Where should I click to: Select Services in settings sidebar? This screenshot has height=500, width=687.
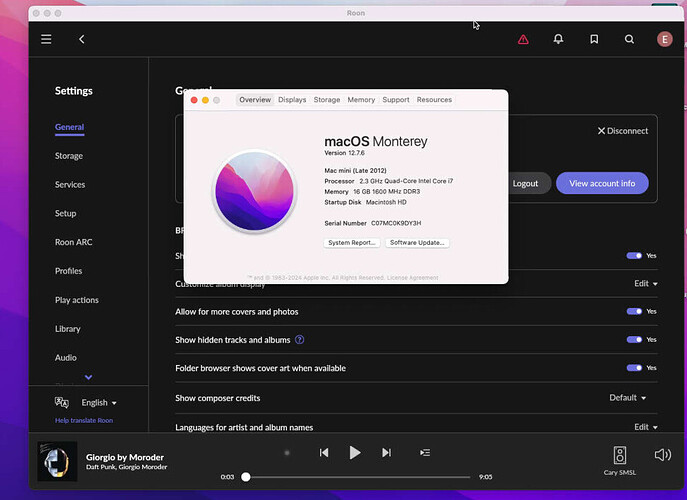[x=70, y=184]
